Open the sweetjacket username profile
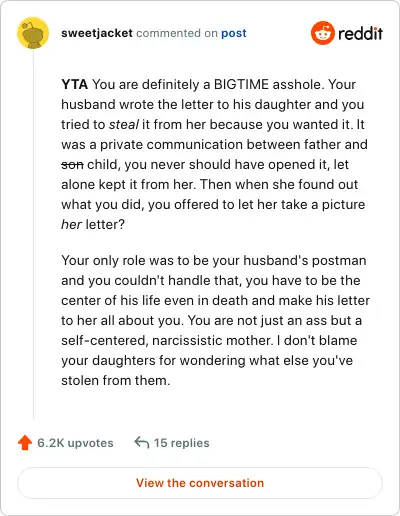The image size is (400, 516). point(97,33)
